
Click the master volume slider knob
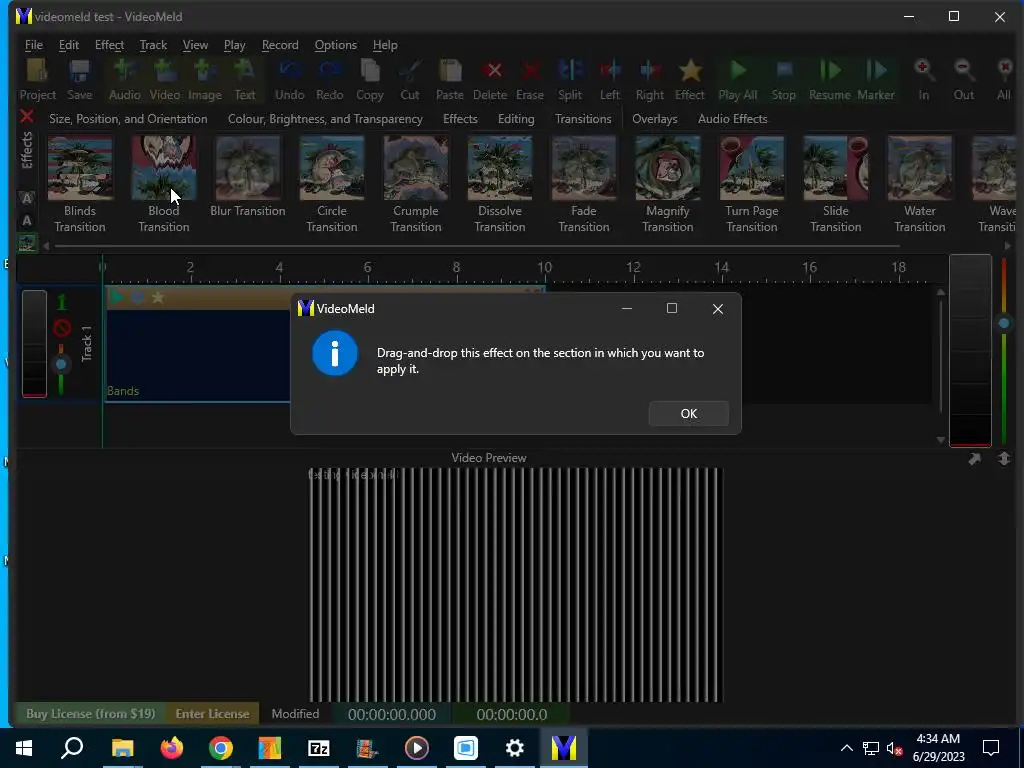coord(1004,323)
